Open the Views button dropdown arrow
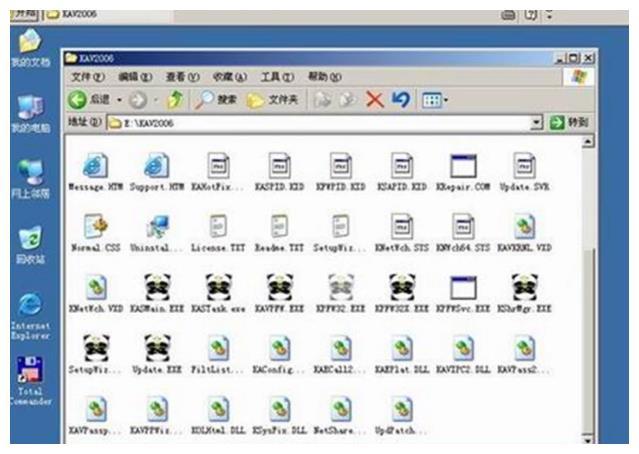The width and height of the screenshot is (639, 454). [446, 100]
